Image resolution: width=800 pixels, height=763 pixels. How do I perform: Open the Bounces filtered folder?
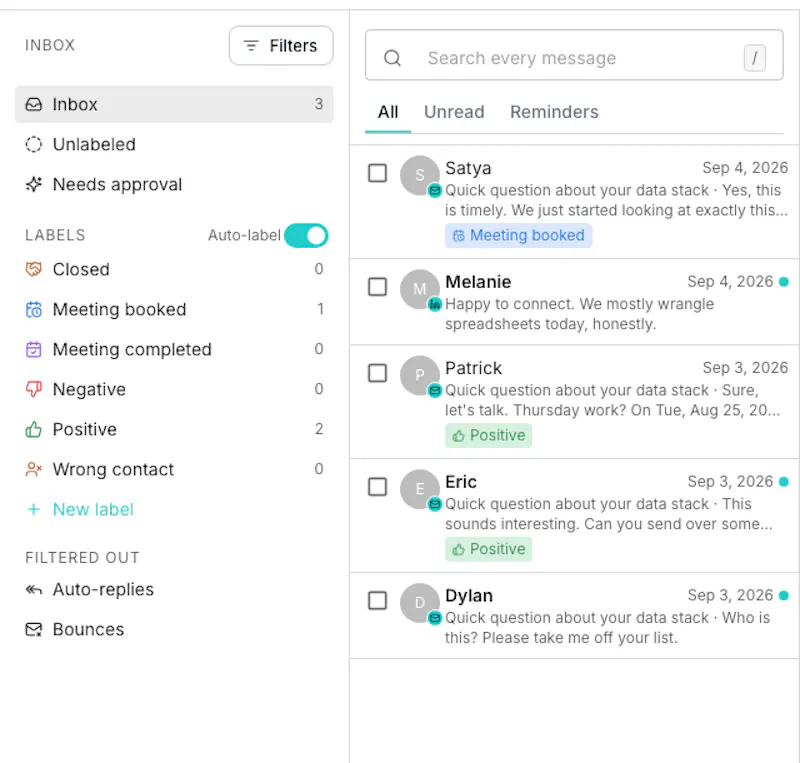click(174, 629)
